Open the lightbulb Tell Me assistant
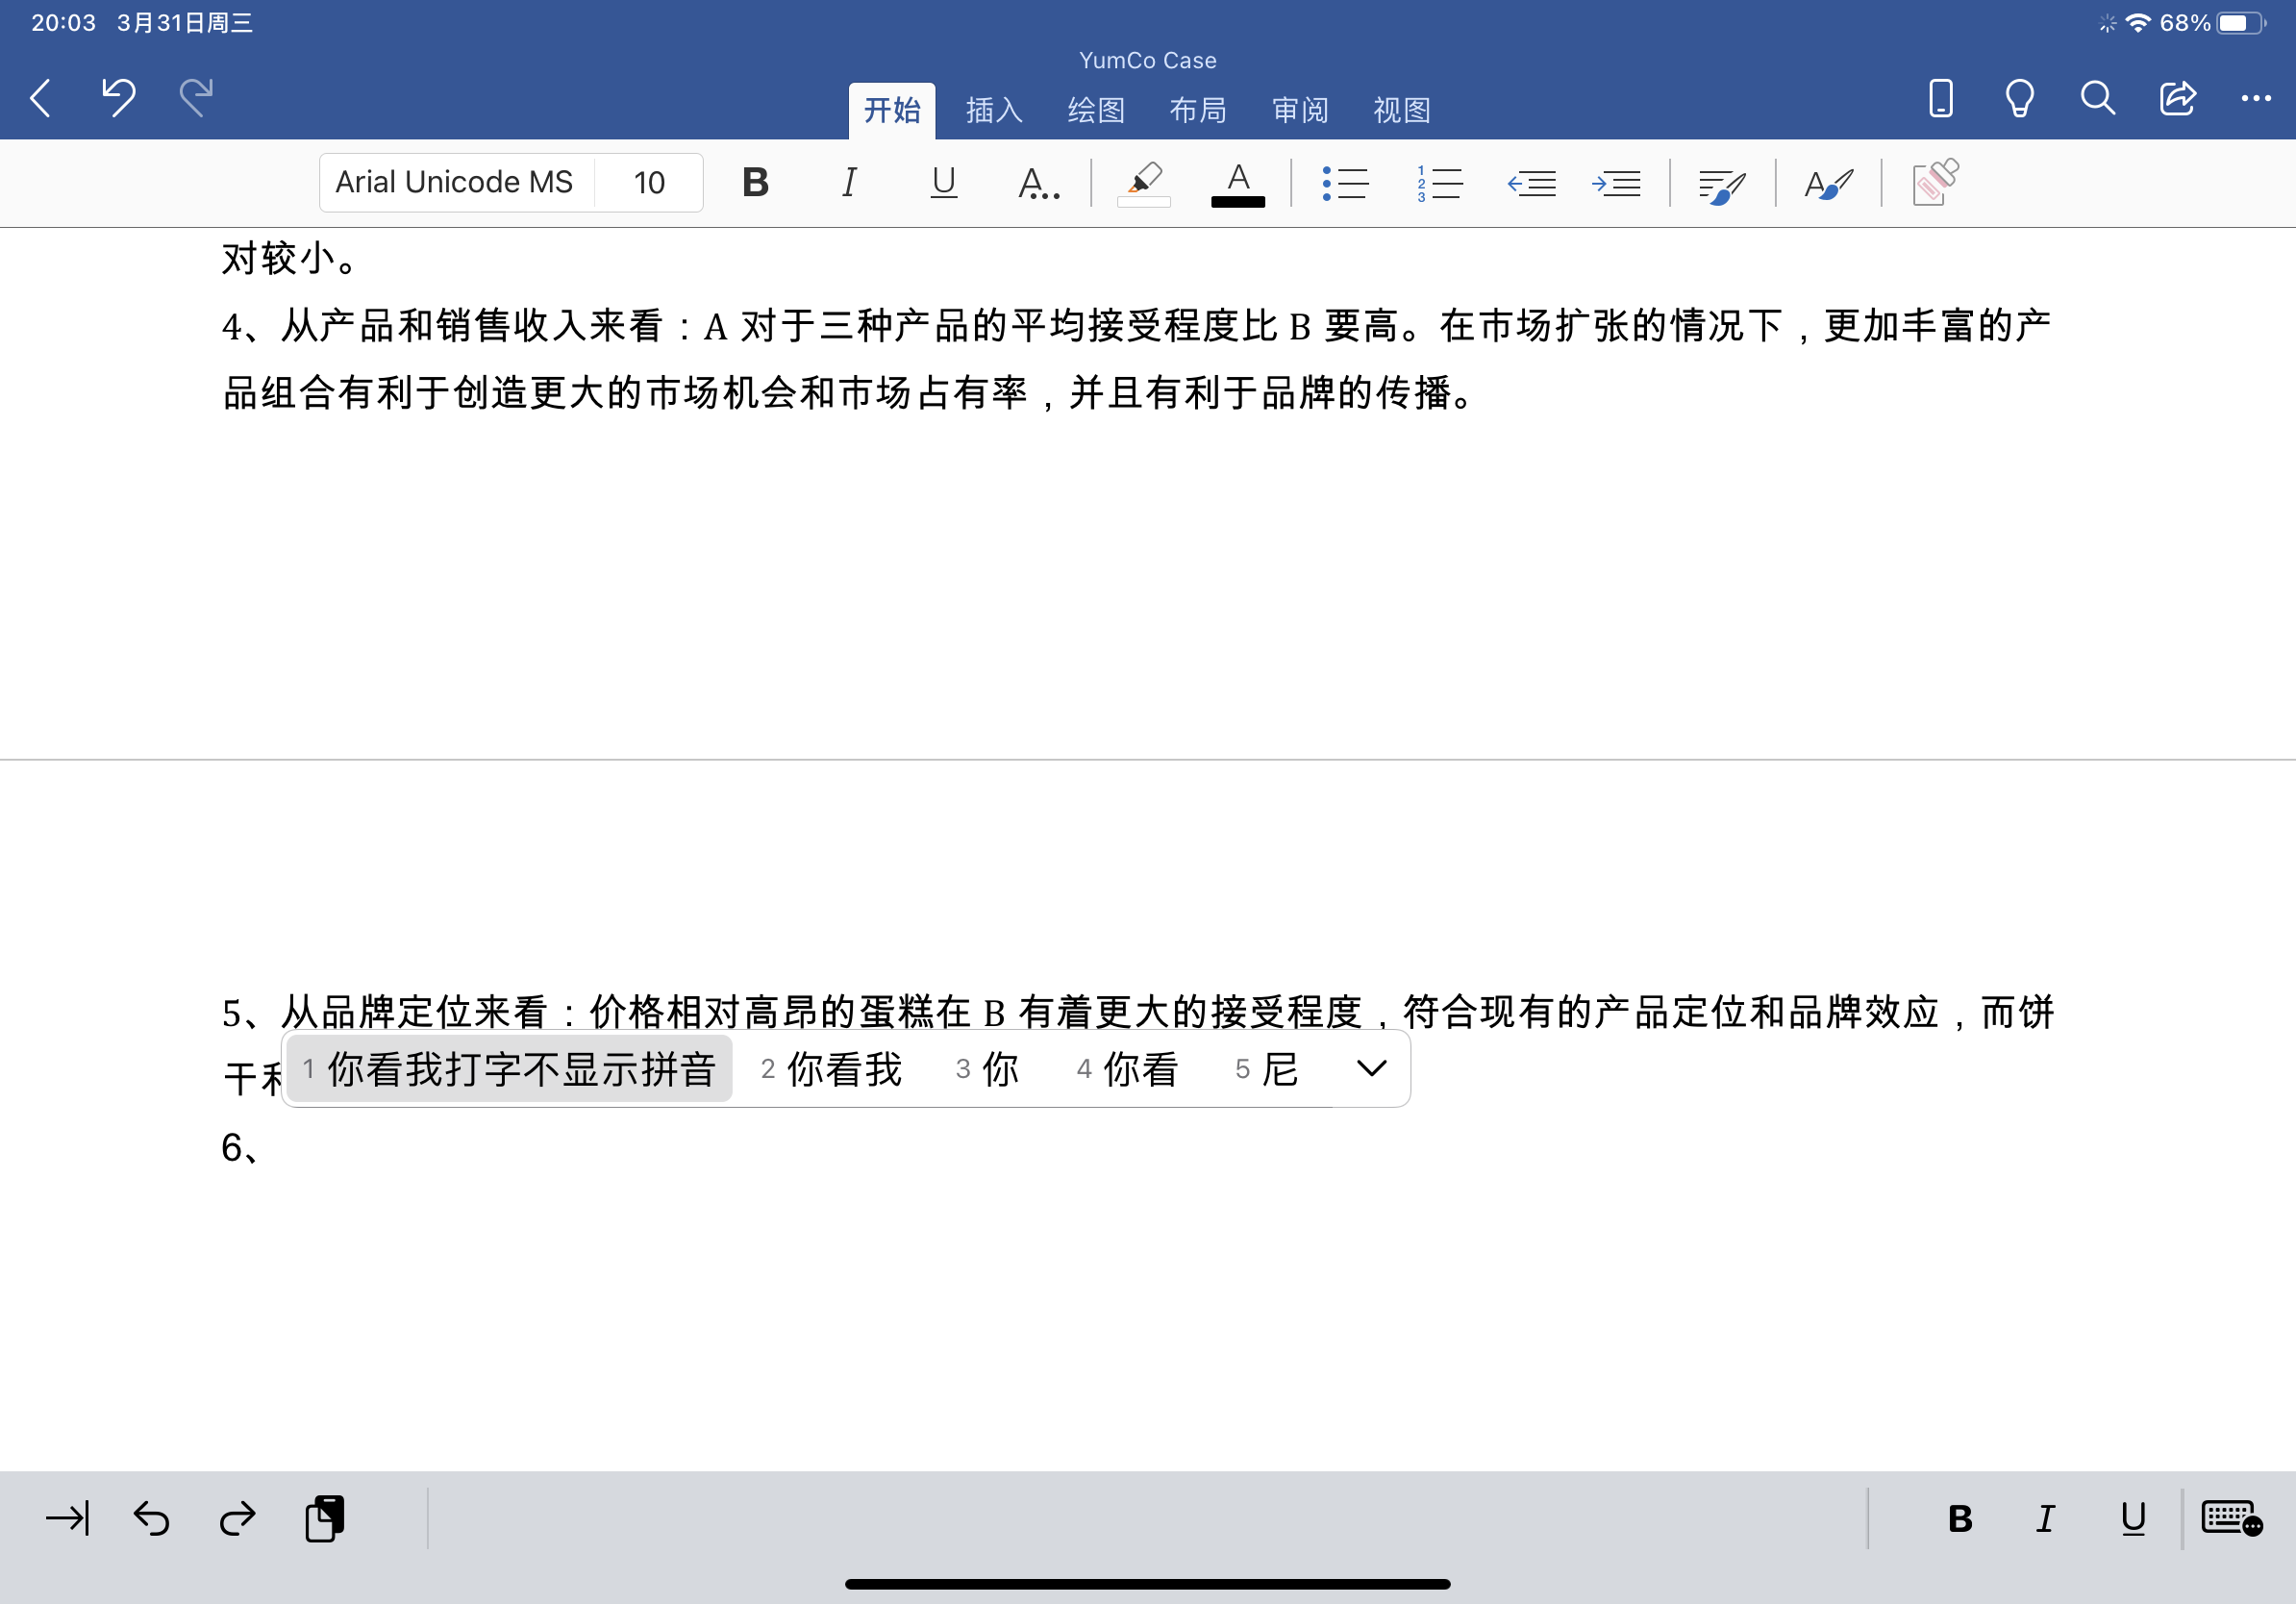 pyautogui.click(x=2019, y=98)
